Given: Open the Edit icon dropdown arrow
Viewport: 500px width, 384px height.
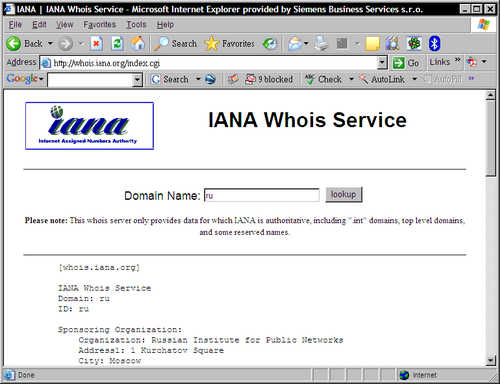Looking at the screenshot, I should click(357, 44).
